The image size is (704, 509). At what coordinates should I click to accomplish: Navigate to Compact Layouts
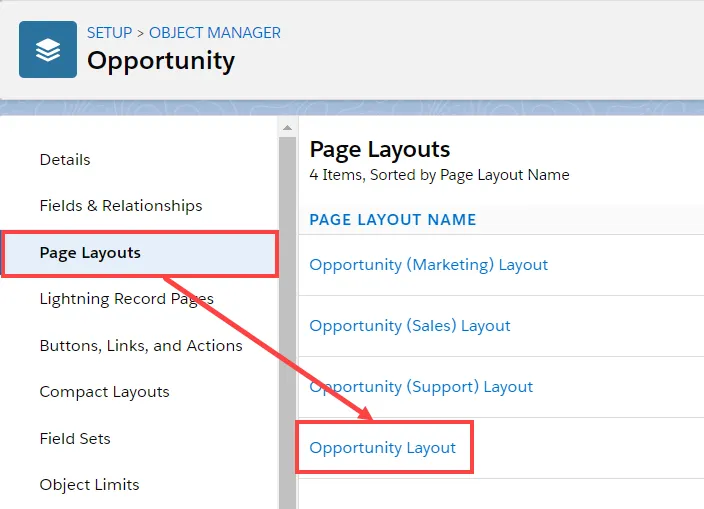tap(105, 392)
